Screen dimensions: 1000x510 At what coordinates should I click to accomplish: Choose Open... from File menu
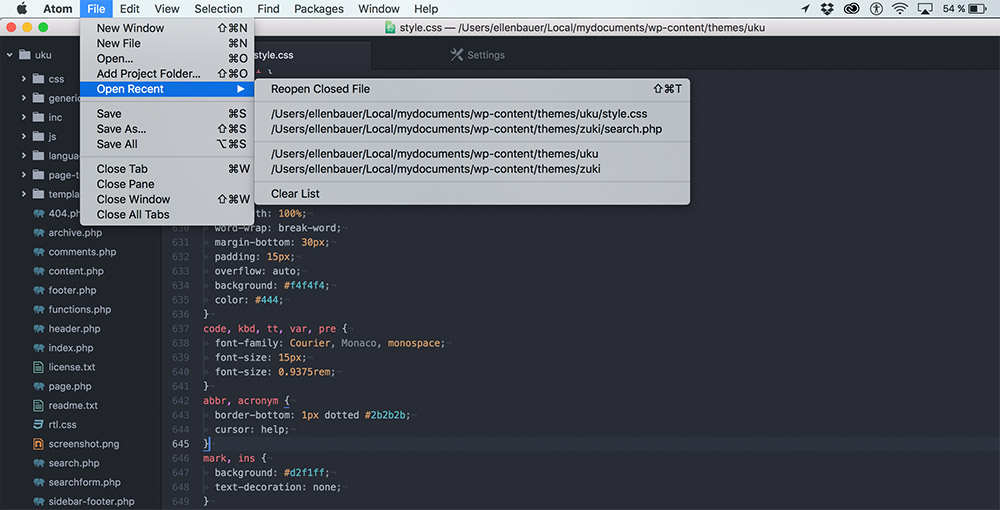pos(167,59)
